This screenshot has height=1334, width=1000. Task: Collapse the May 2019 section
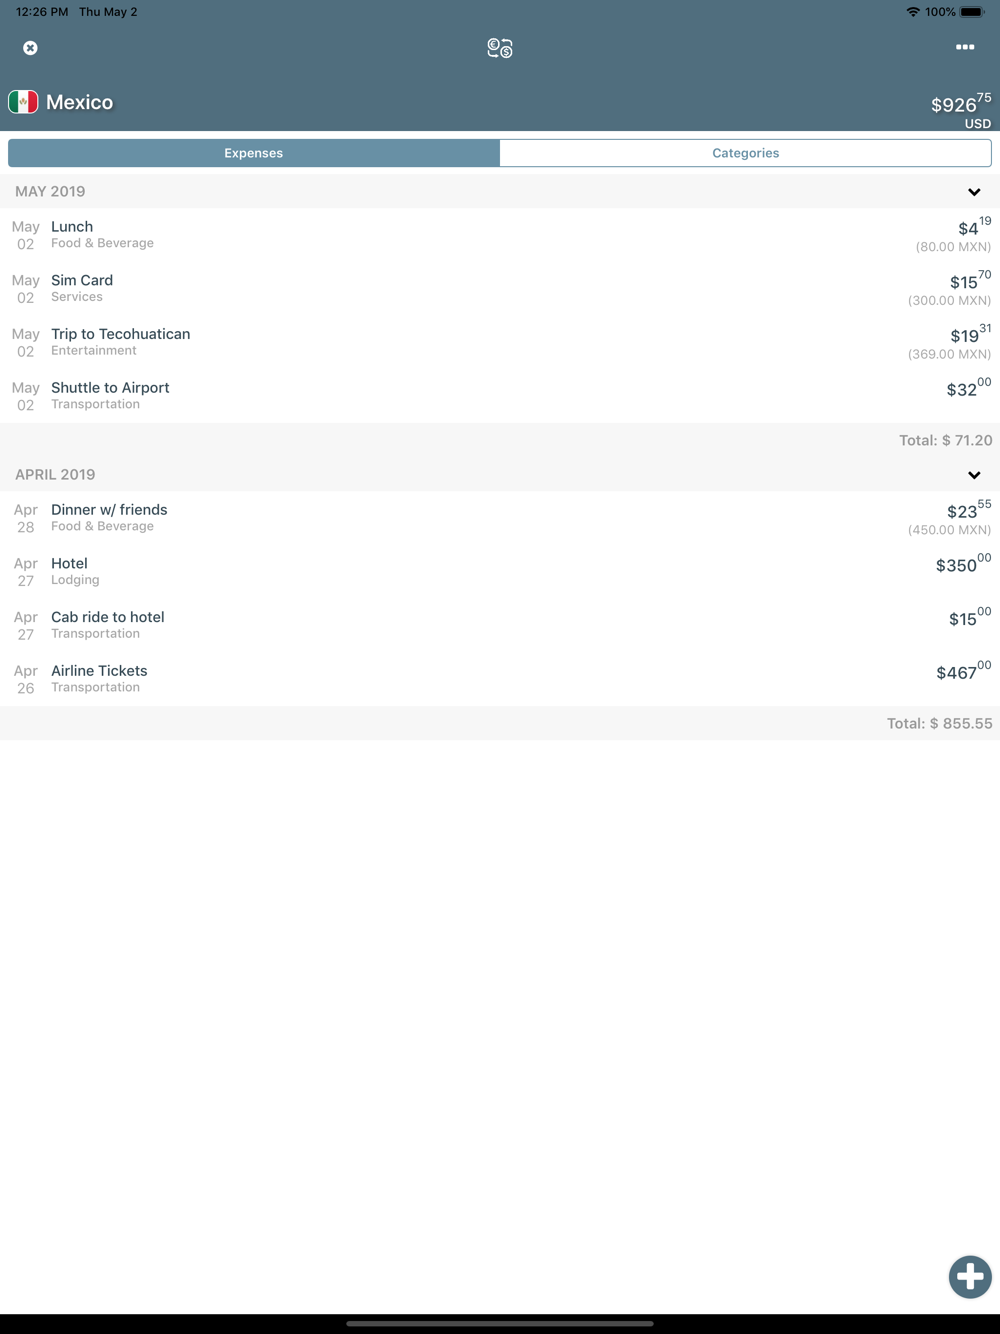(x=974, y=192)
